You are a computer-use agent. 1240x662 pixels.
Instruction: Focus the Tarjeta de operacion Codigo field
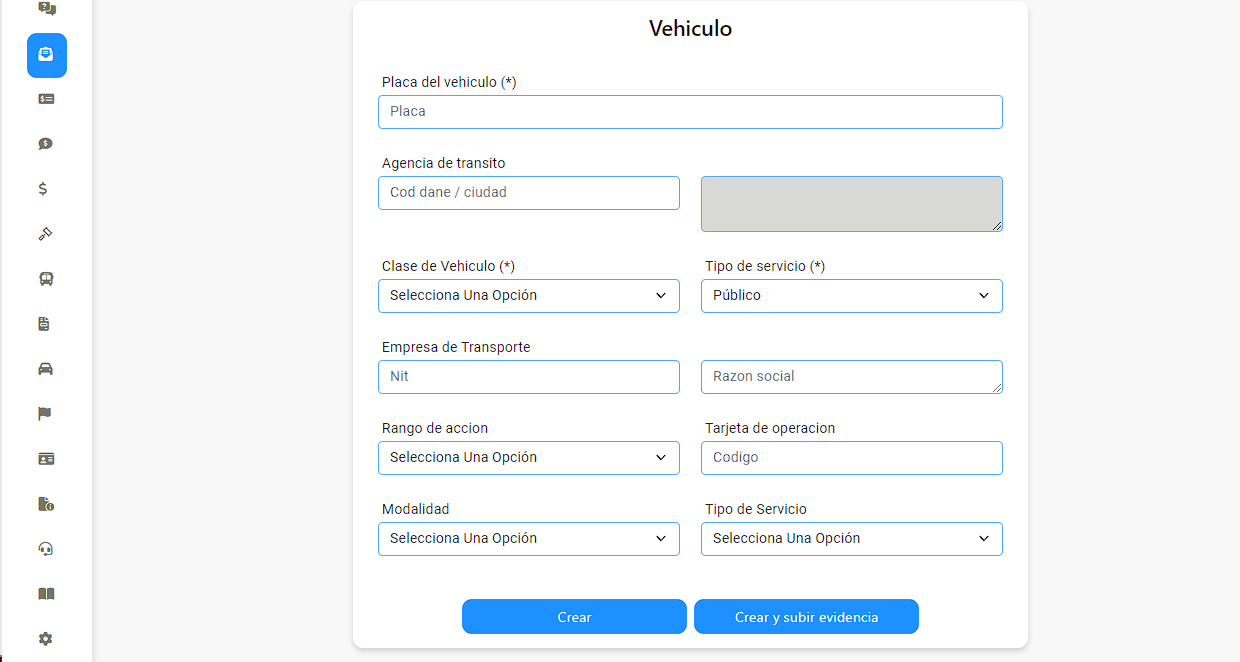pyautogui.click(x=852, y=458)
